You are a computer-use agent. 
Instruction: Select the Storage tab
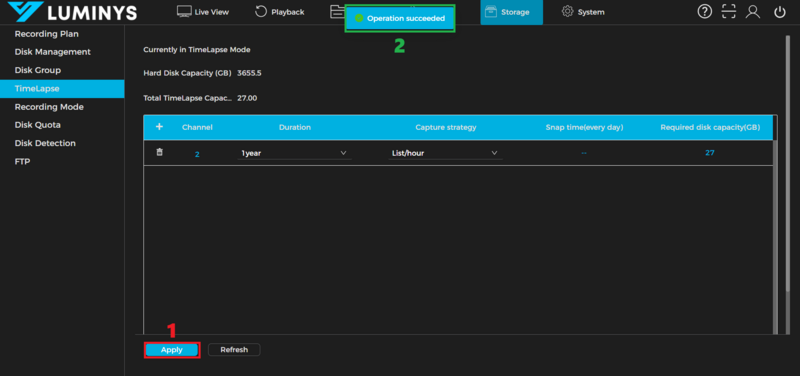(x=511, y=12)
